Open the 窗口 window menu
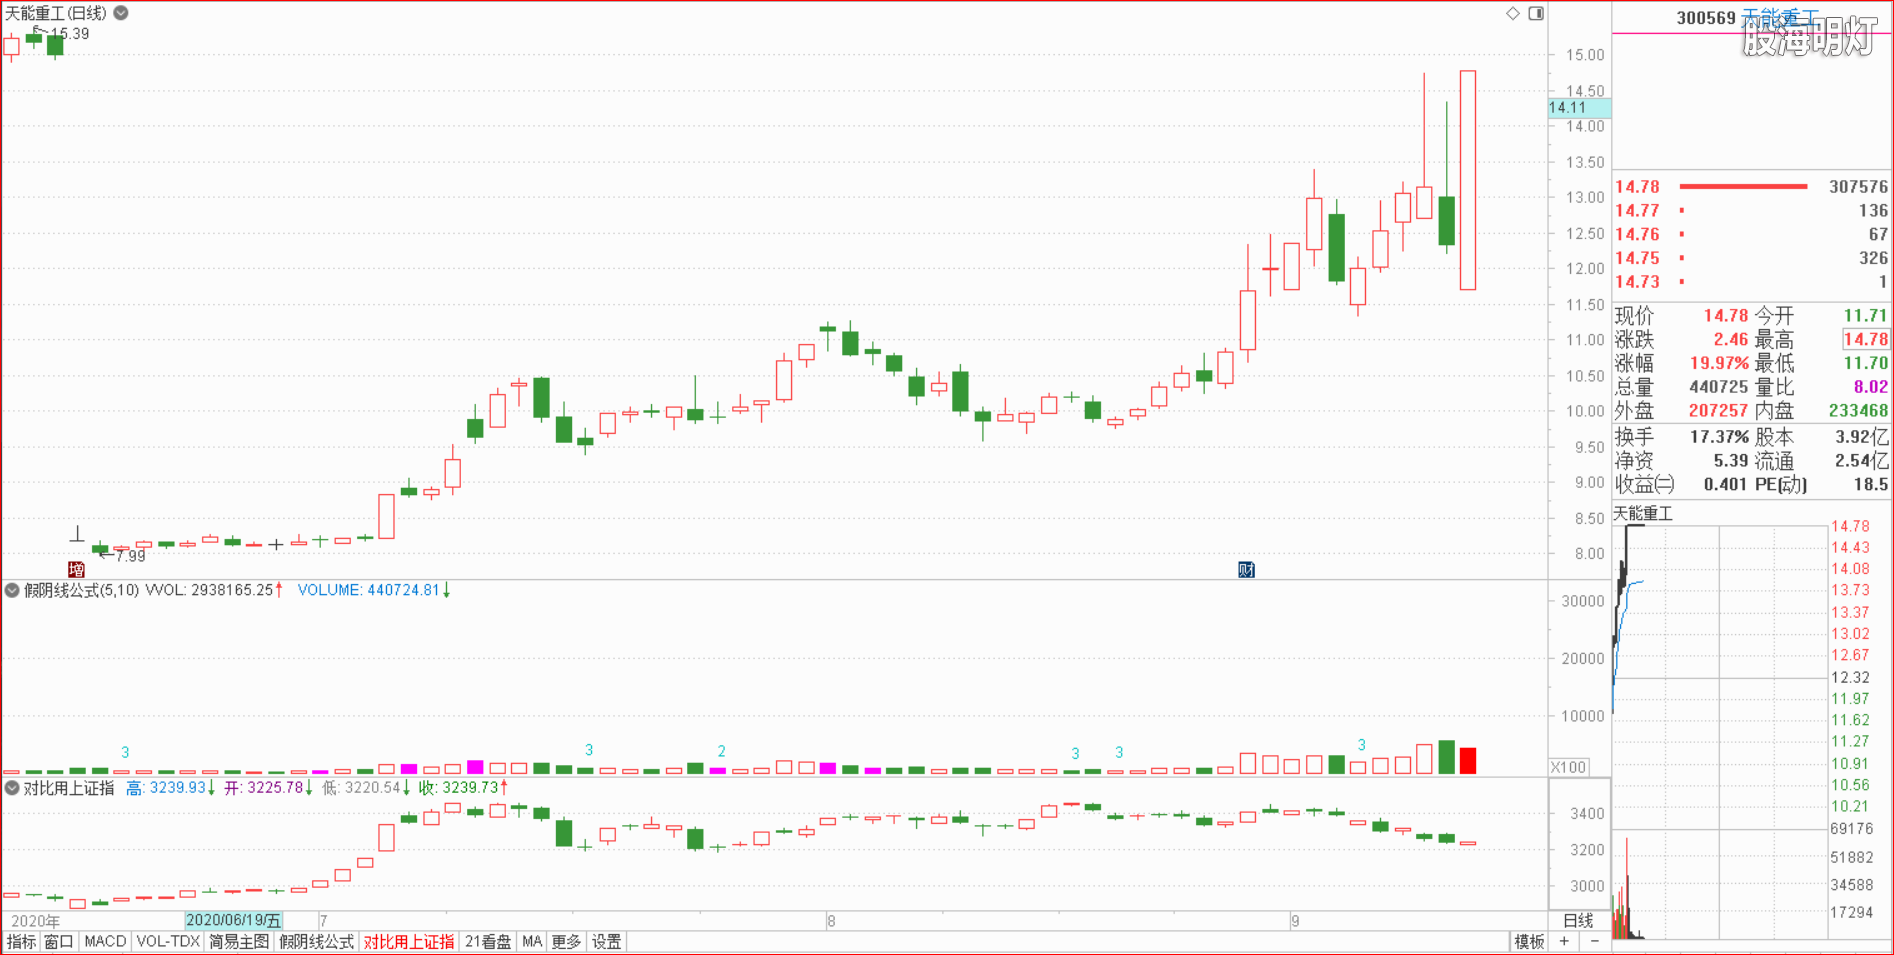 coord(59,942)
